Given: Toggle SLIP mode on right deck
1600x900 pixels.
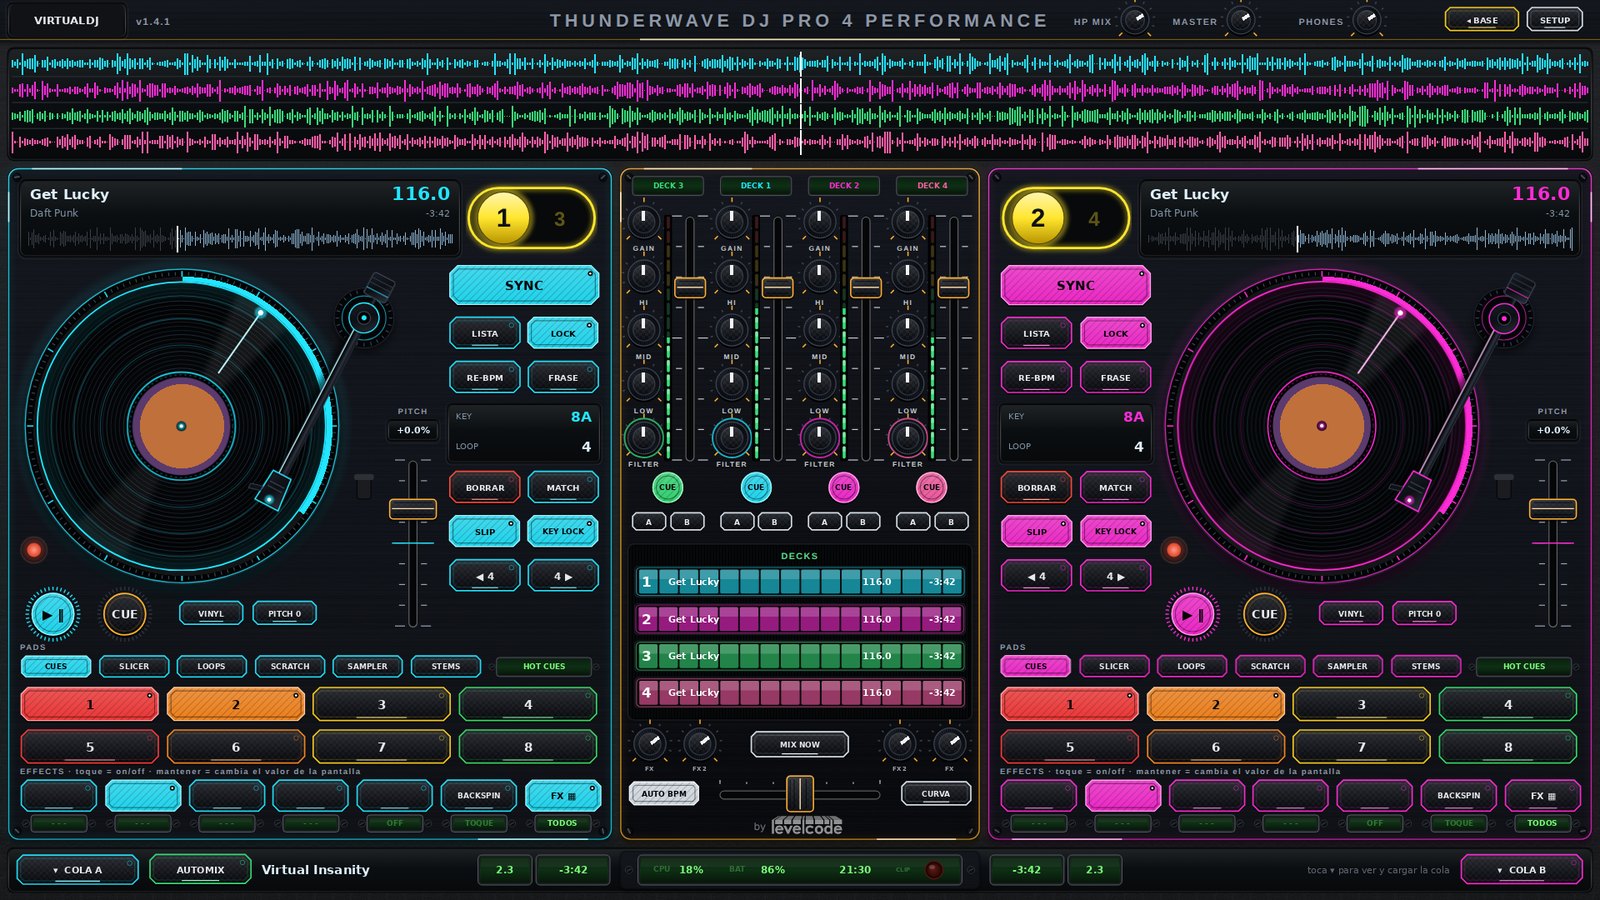Looking at the screenshot, I should click(1037, 531).
